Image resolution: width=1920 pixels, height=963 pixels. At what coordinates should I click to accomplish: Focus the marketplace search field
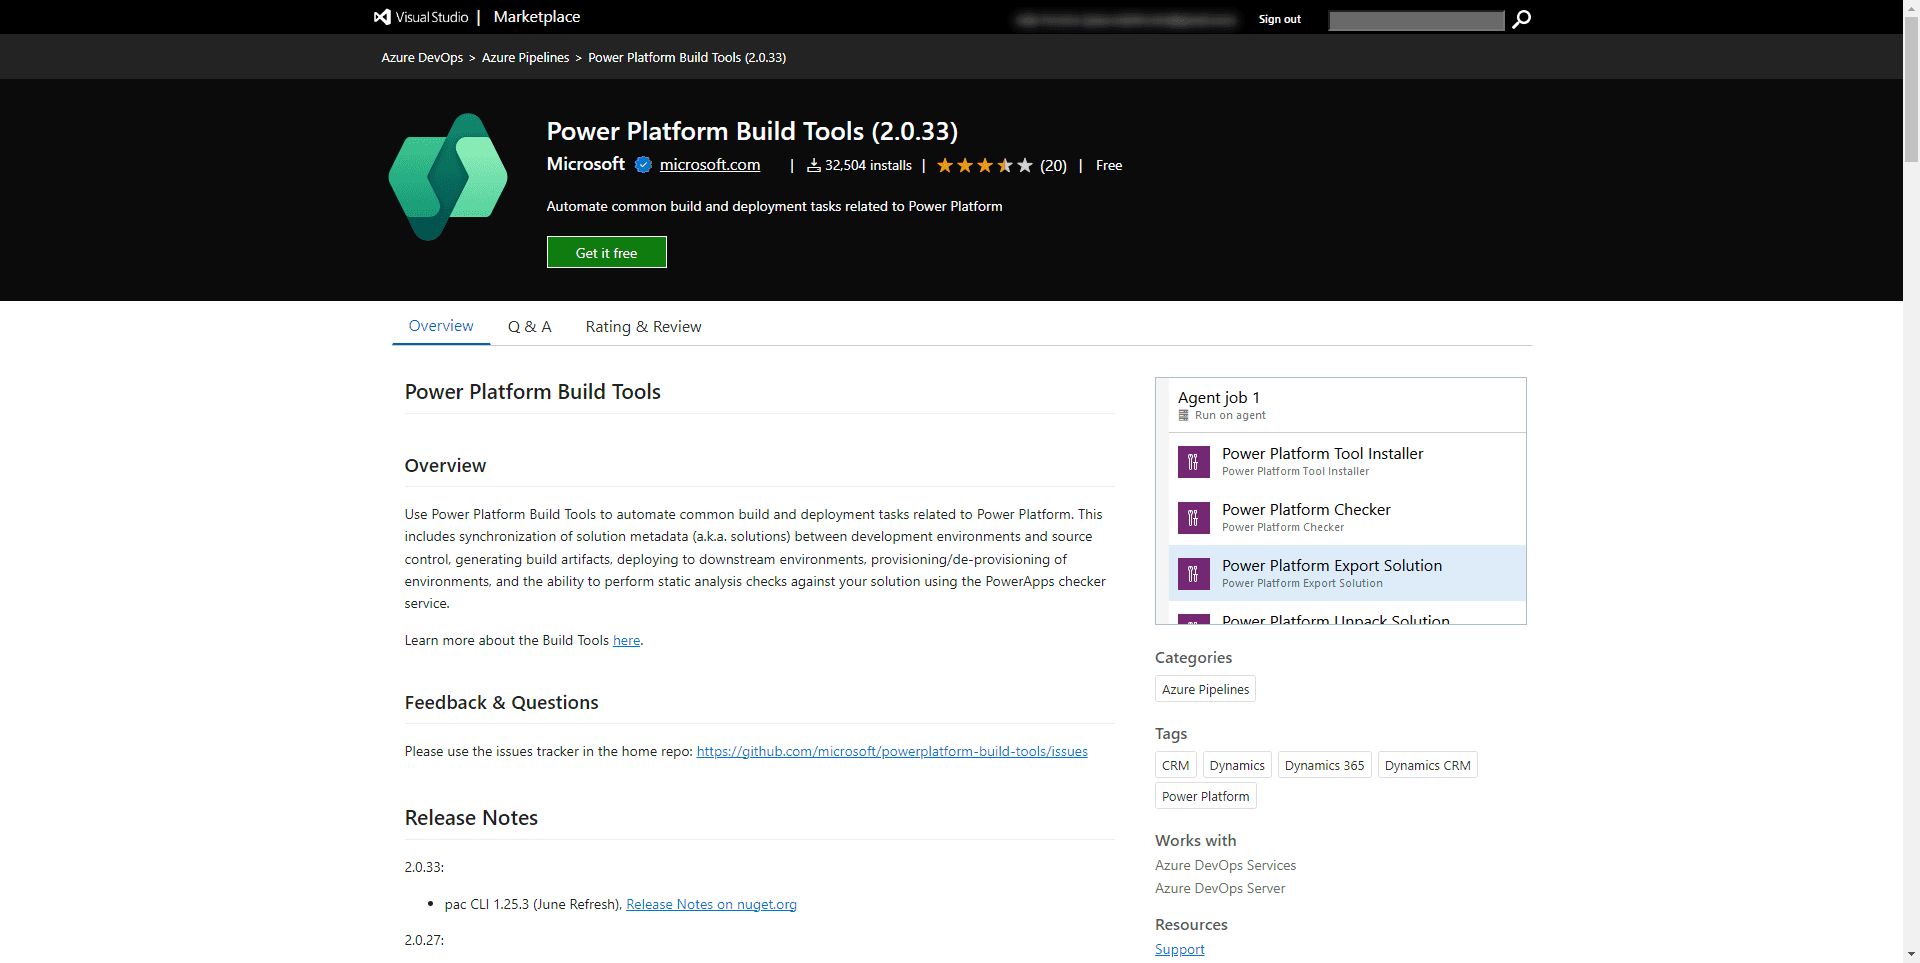coord(1416,20)
